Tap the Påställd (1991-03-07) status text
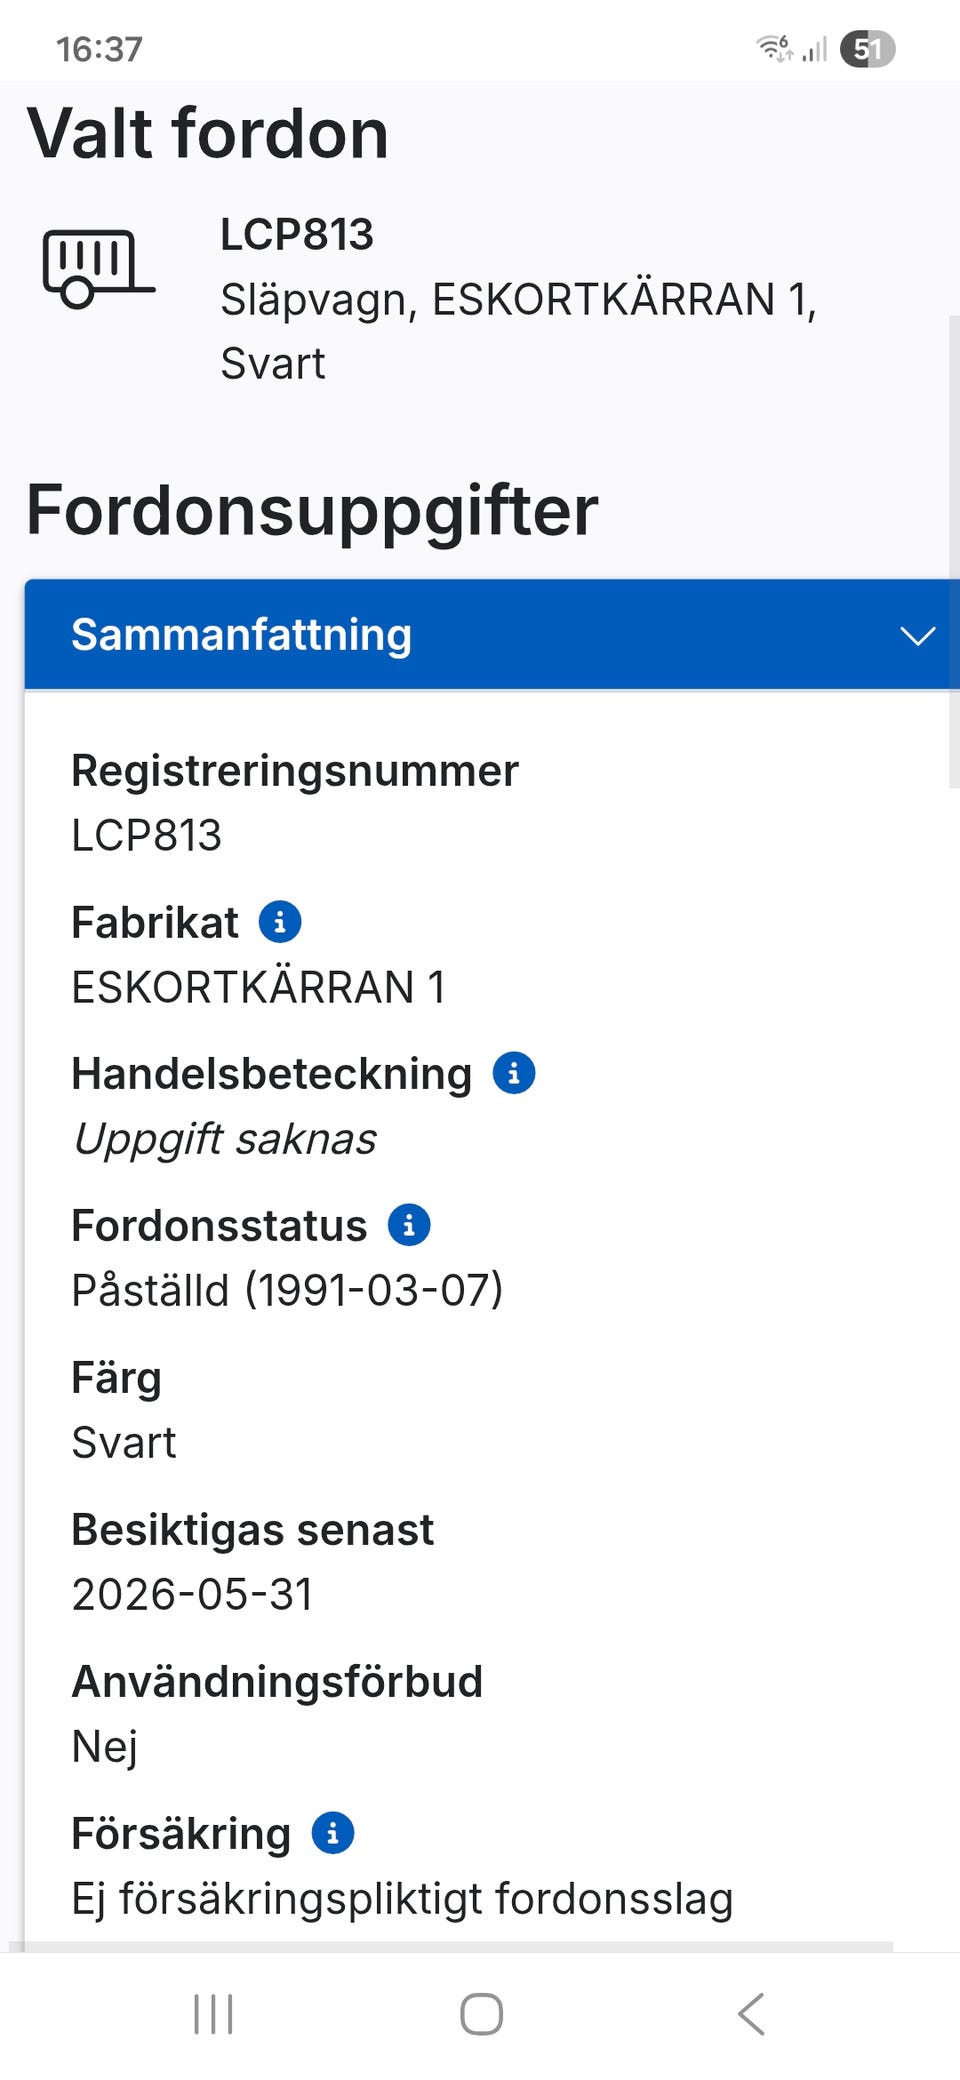Screen dimensions: 960x2080 288,1290
